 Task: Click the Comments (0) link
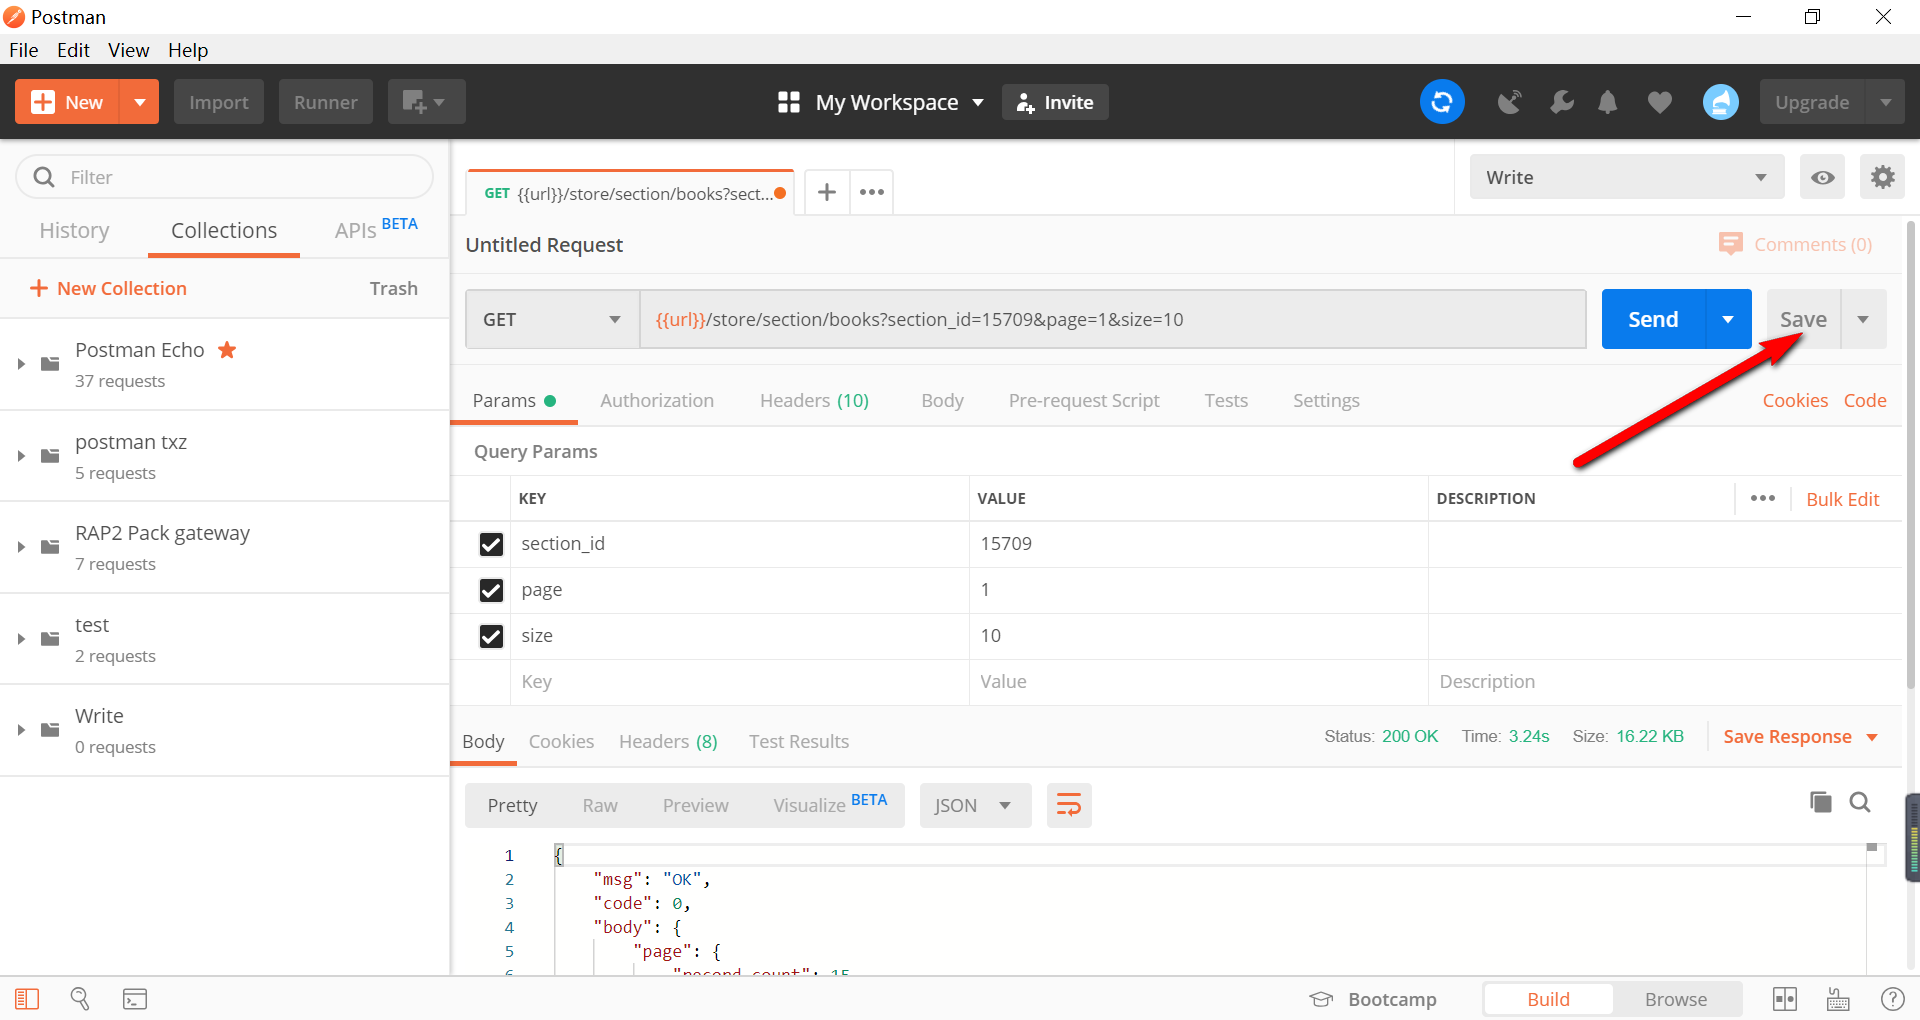(1796, 244)
